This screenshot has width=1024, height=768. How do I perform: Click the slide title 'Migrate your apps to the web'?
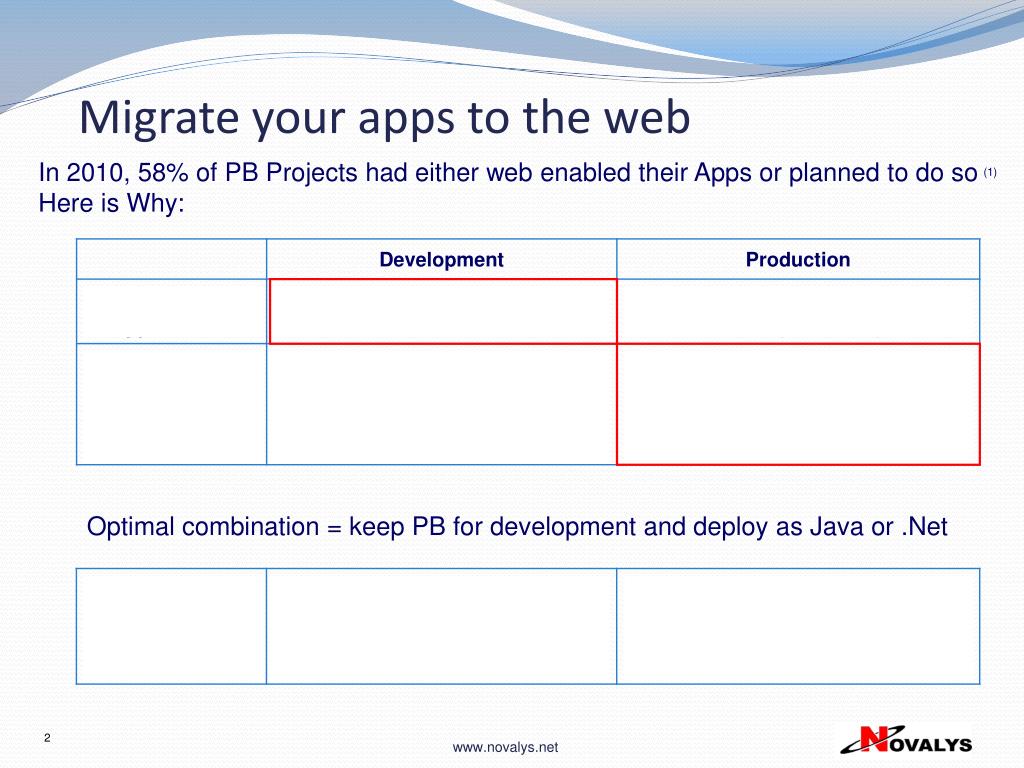pyautogui.click(x=385, y=118)
